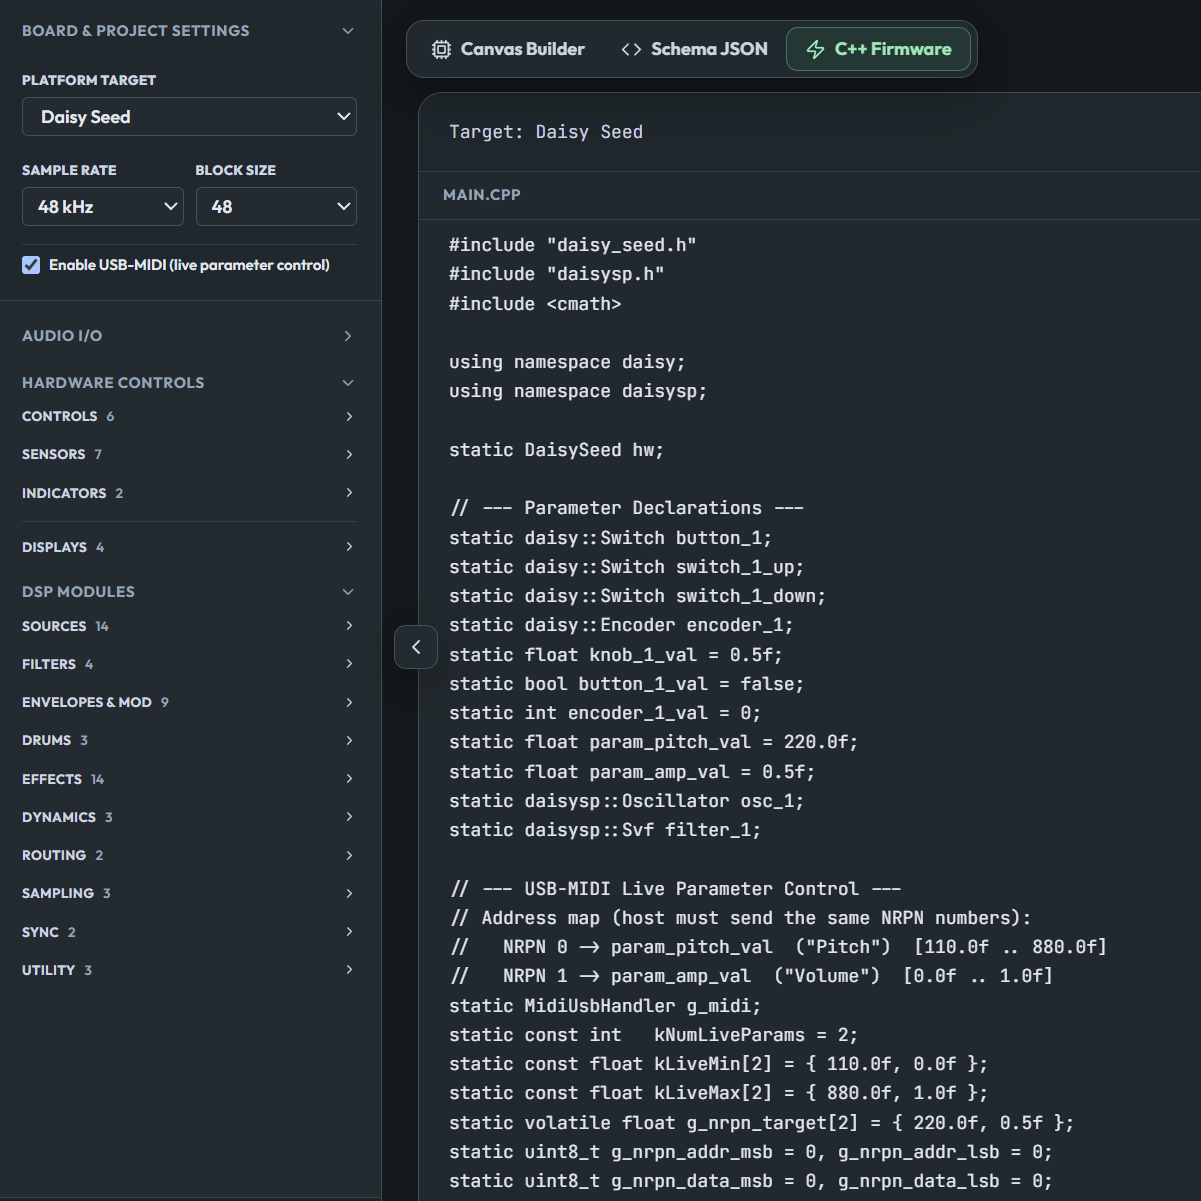The image size is (1201, 1201).
Task: Click the 'kLiveMin[2]' code line
Action: tap(719, 1064)
